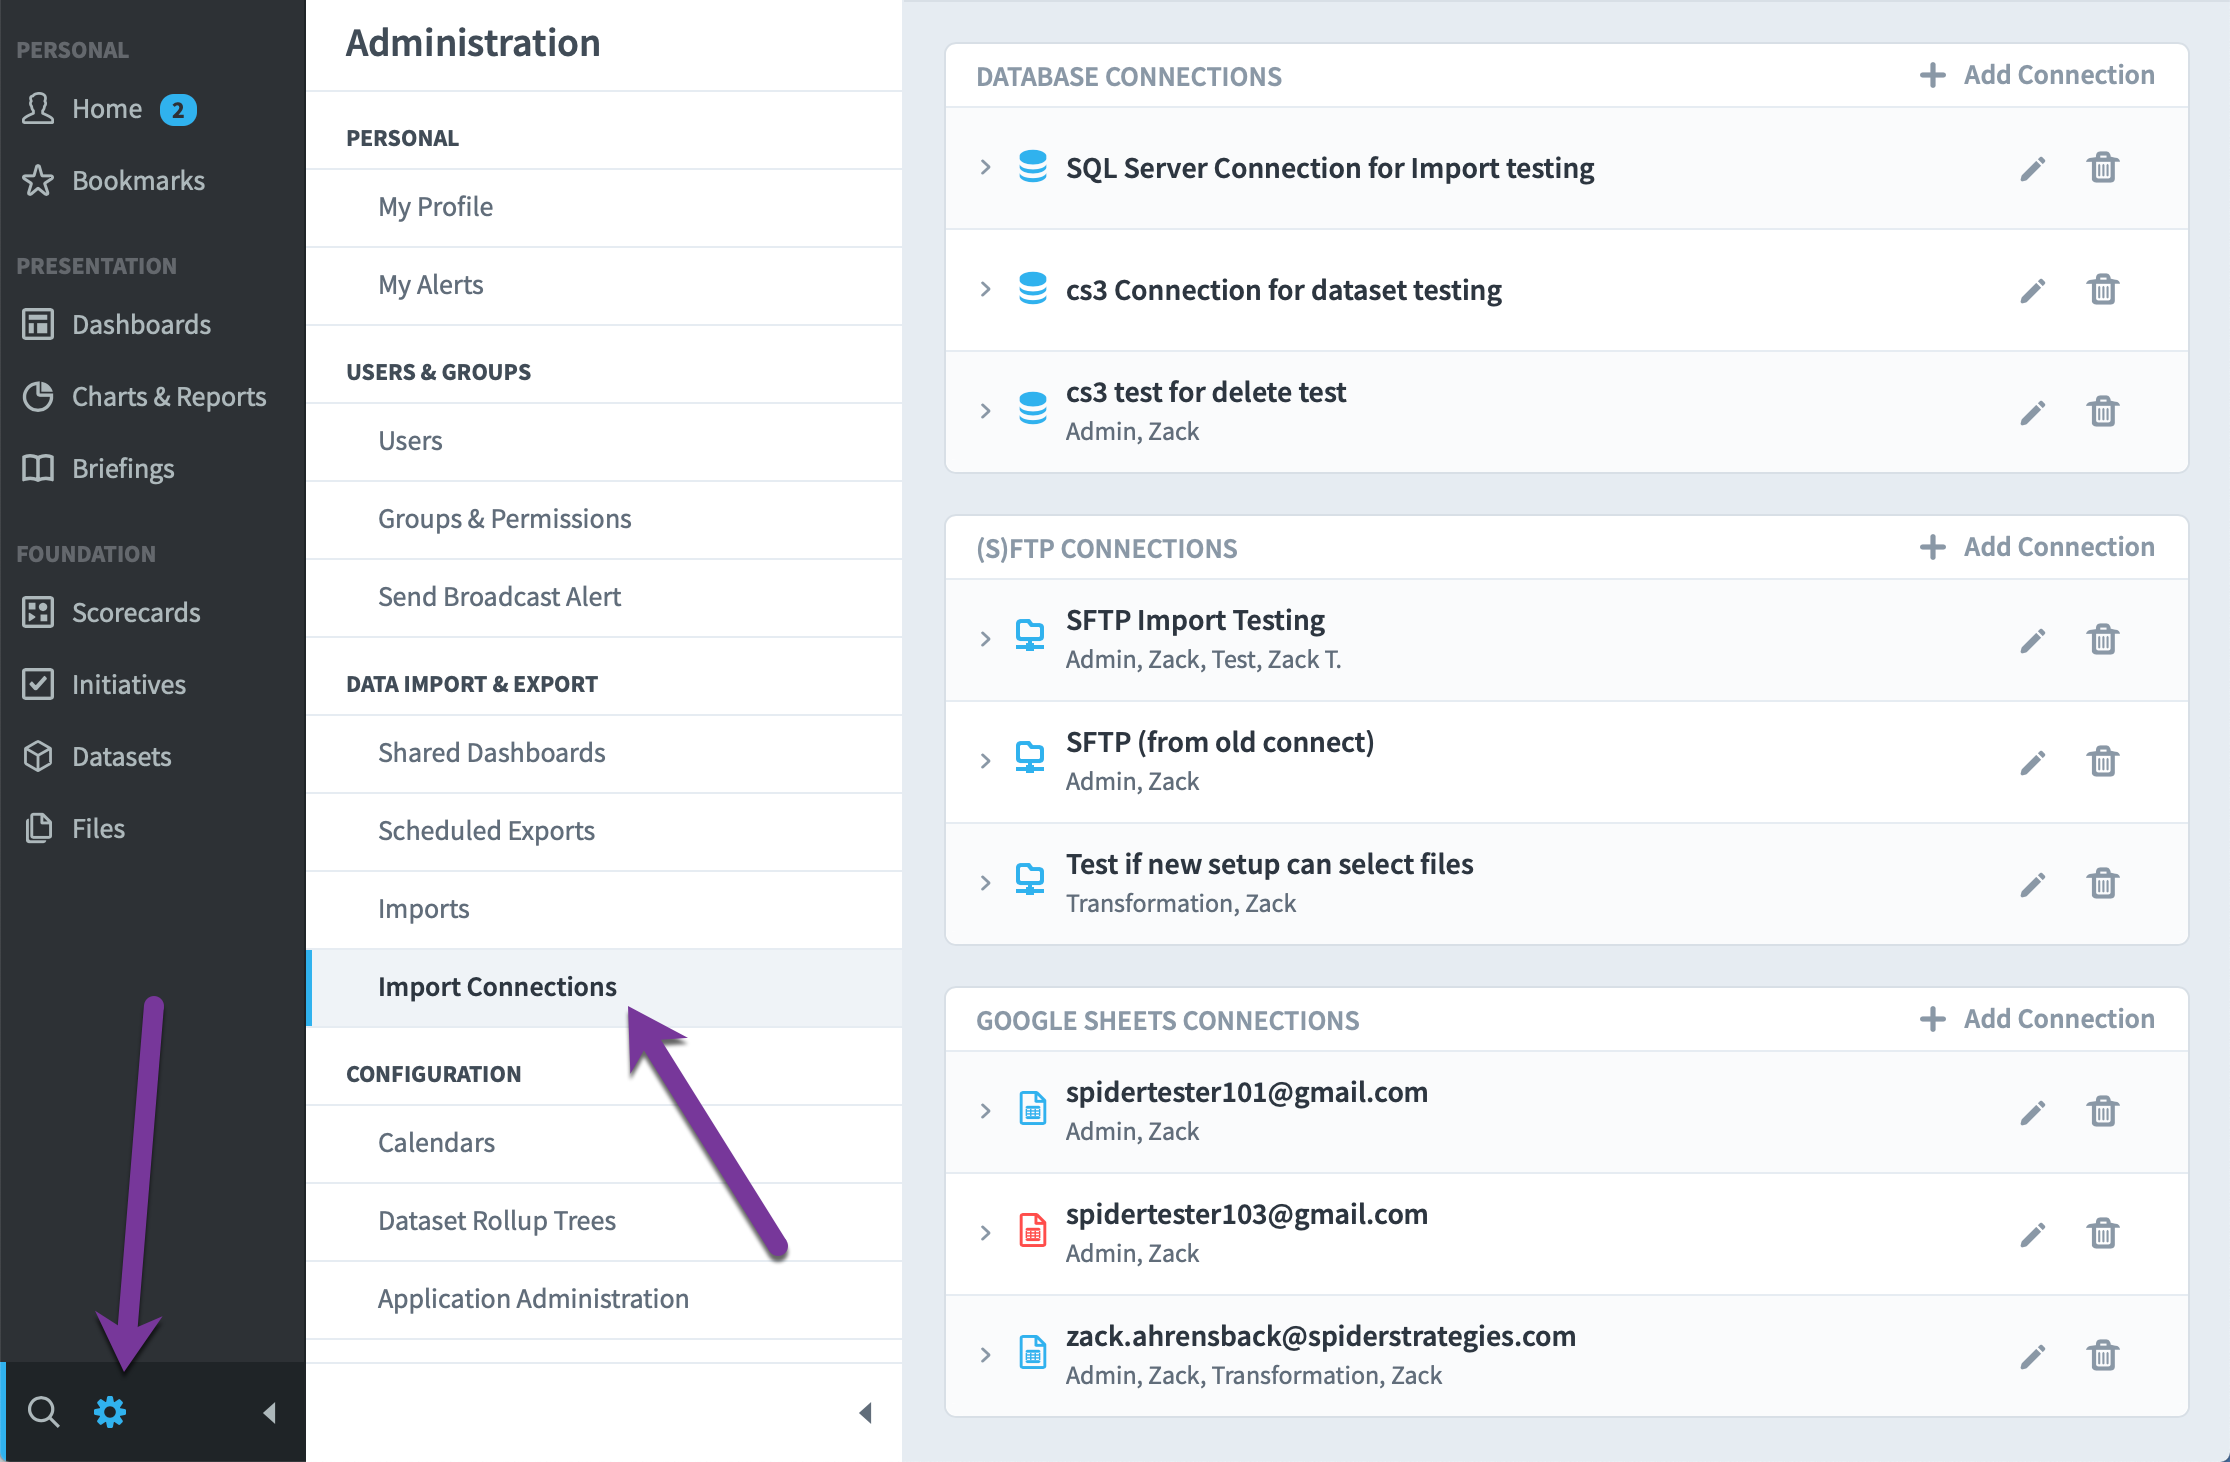Expand SFTP (from old connect) row
Image resolution: width=2230 pixels, height=1462 pixels.
click(985, 761)
